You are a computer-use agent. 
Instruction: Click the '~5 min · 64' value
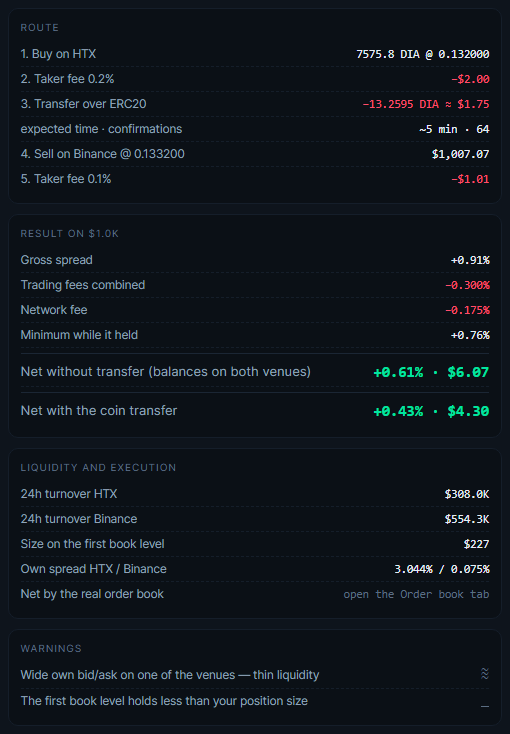(x=454, y=129)
